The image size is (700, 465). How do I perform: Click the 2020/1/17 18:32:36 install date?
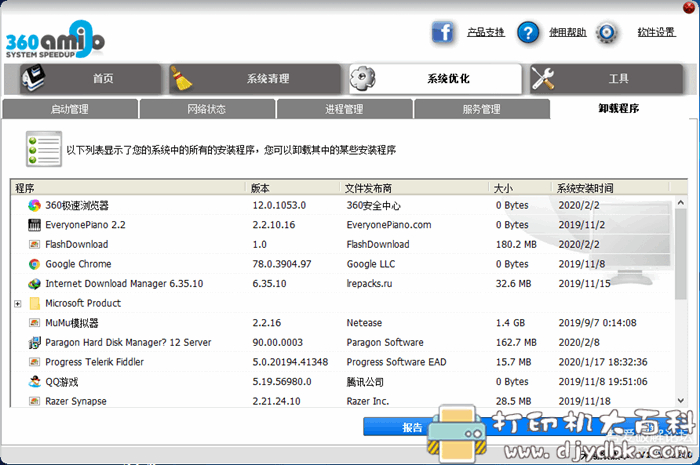pyautogui.click(x=603, y=362)
